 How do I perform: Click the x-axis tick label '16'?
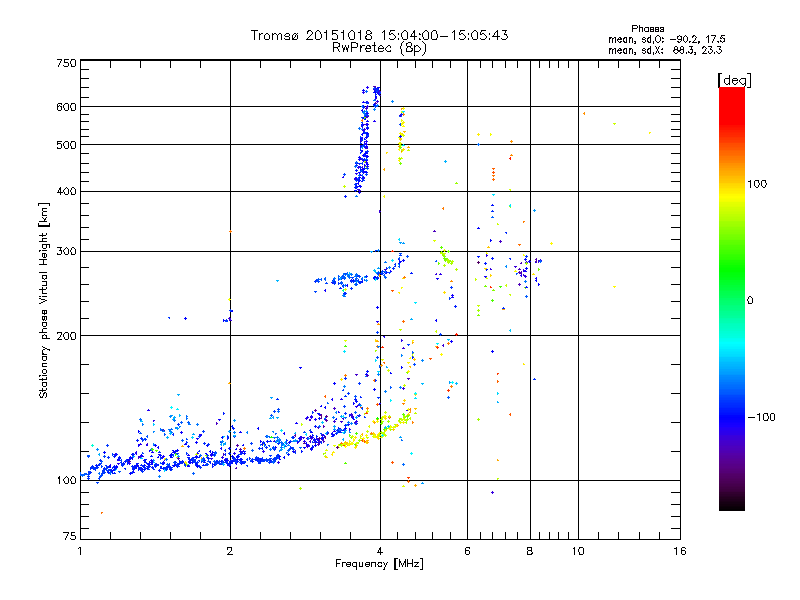(x=680, y=551)
